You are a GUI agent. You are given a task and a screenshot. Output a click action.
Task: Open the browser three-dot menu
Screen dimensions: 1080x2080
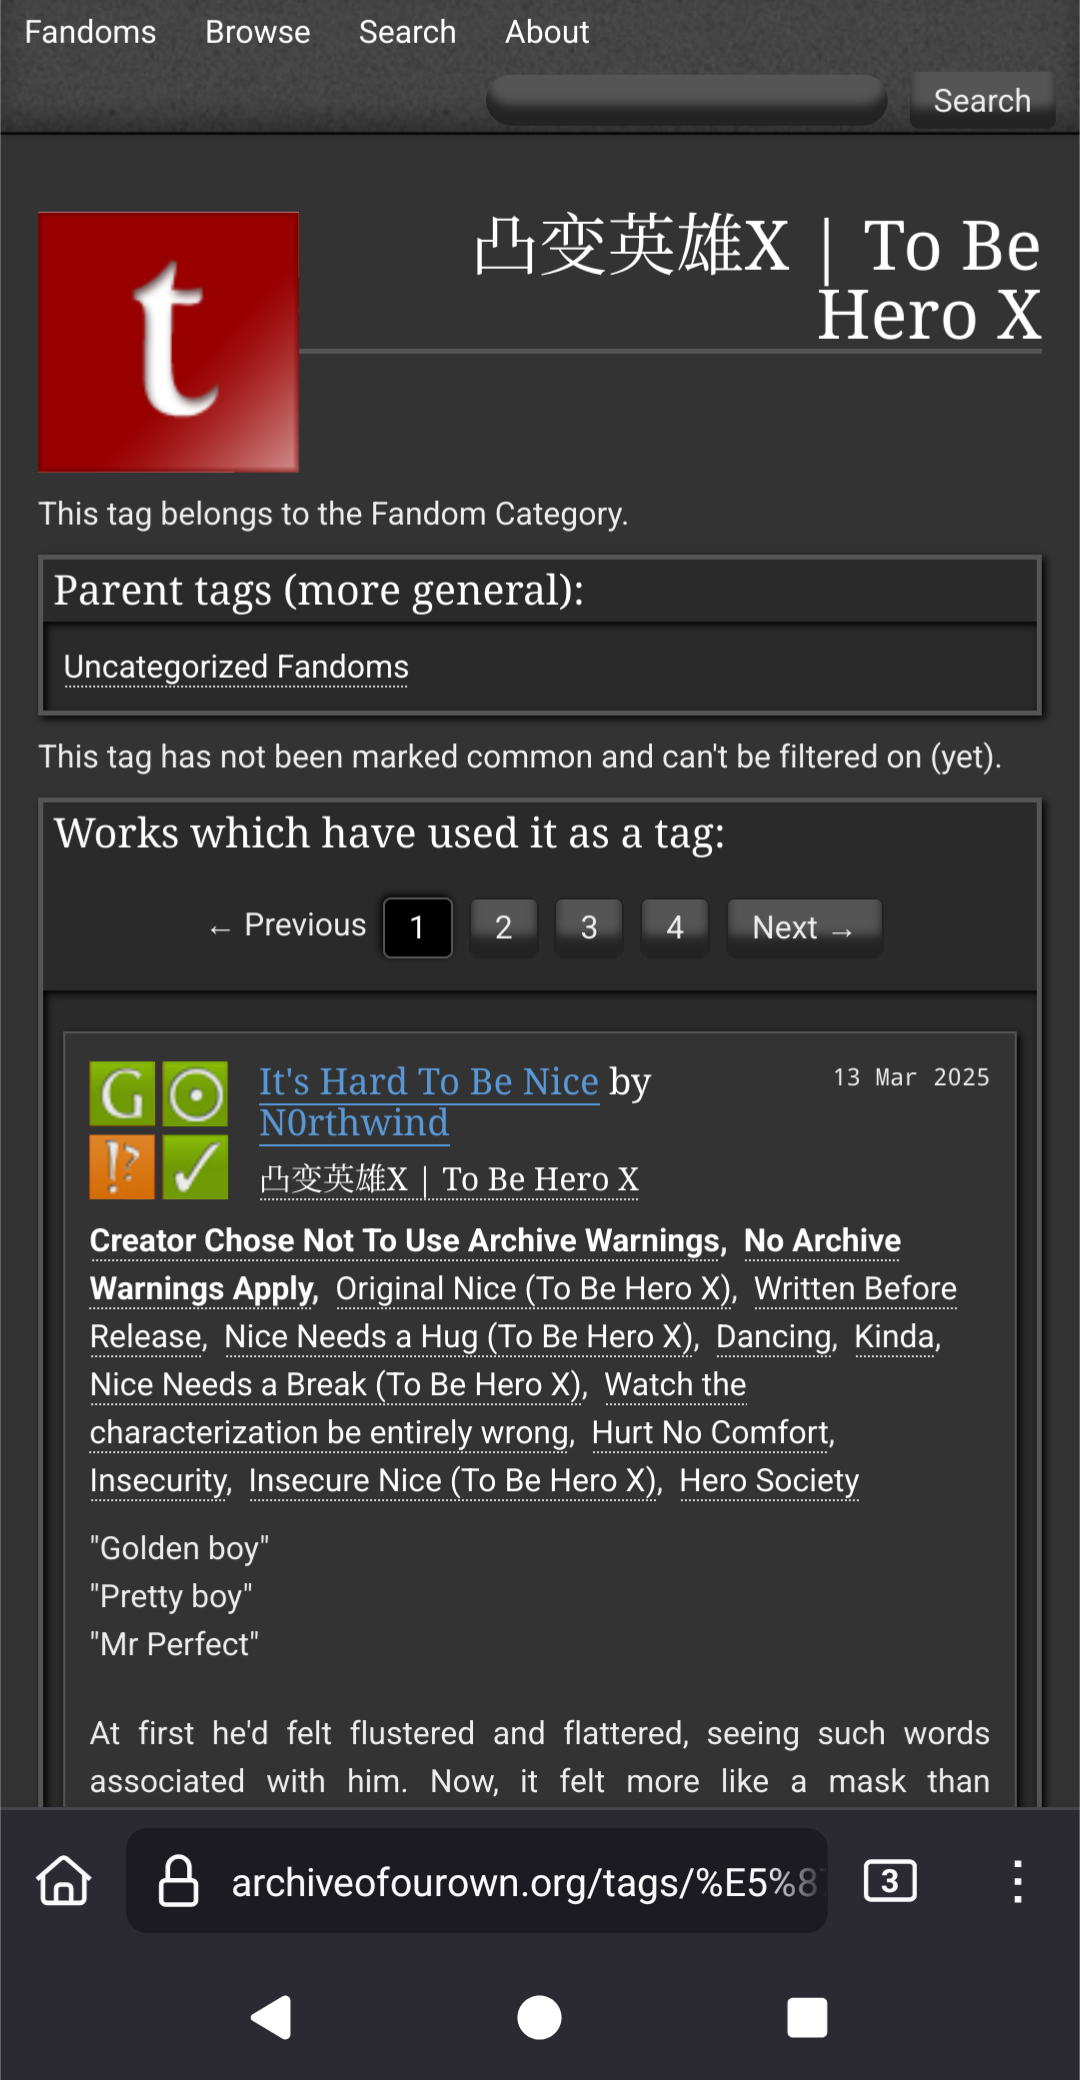coord(1017,1881)
